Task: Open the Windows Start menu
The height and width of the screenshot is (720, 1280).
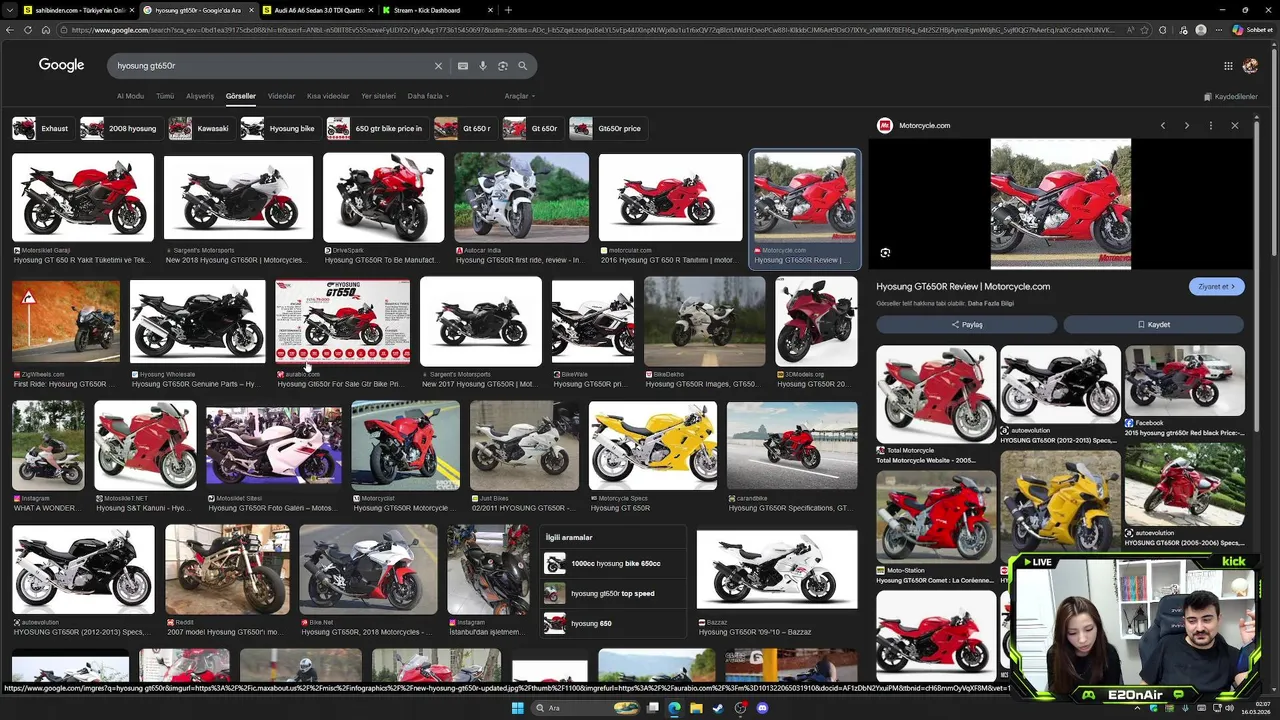Action: click(x=517, y=708)
